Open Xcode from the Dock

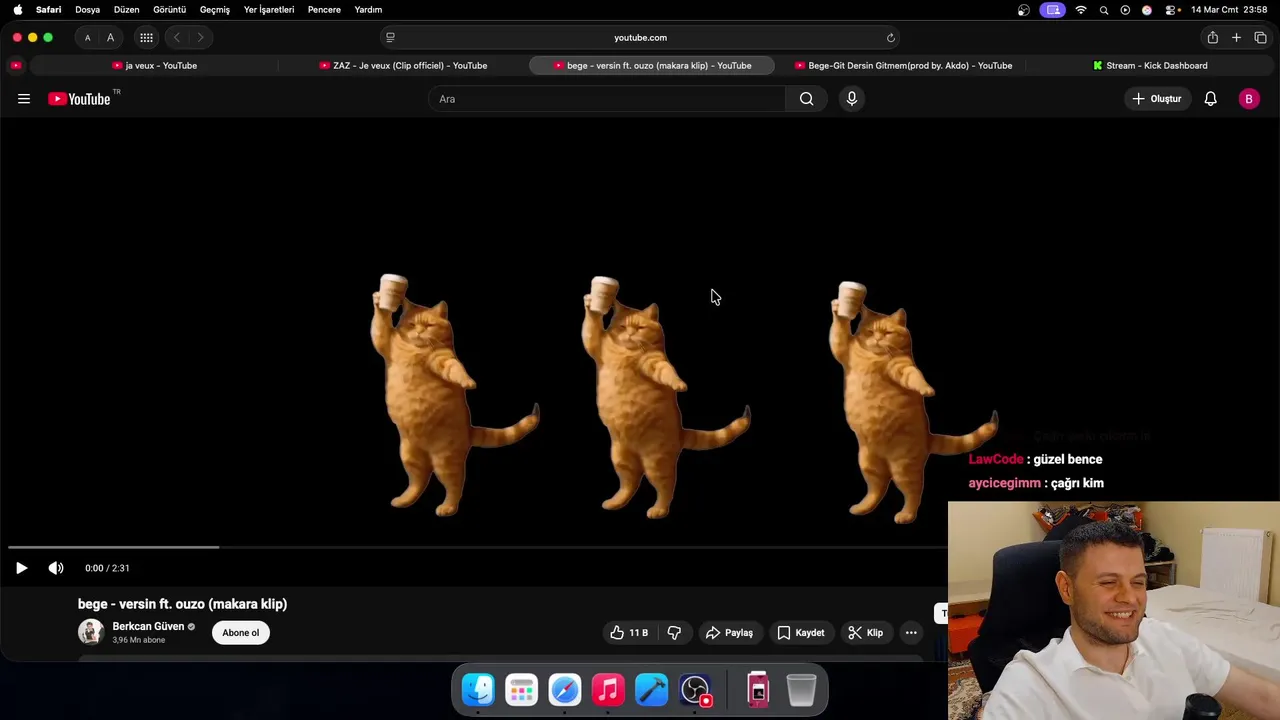pyautogui.click(x=651, y=690)
